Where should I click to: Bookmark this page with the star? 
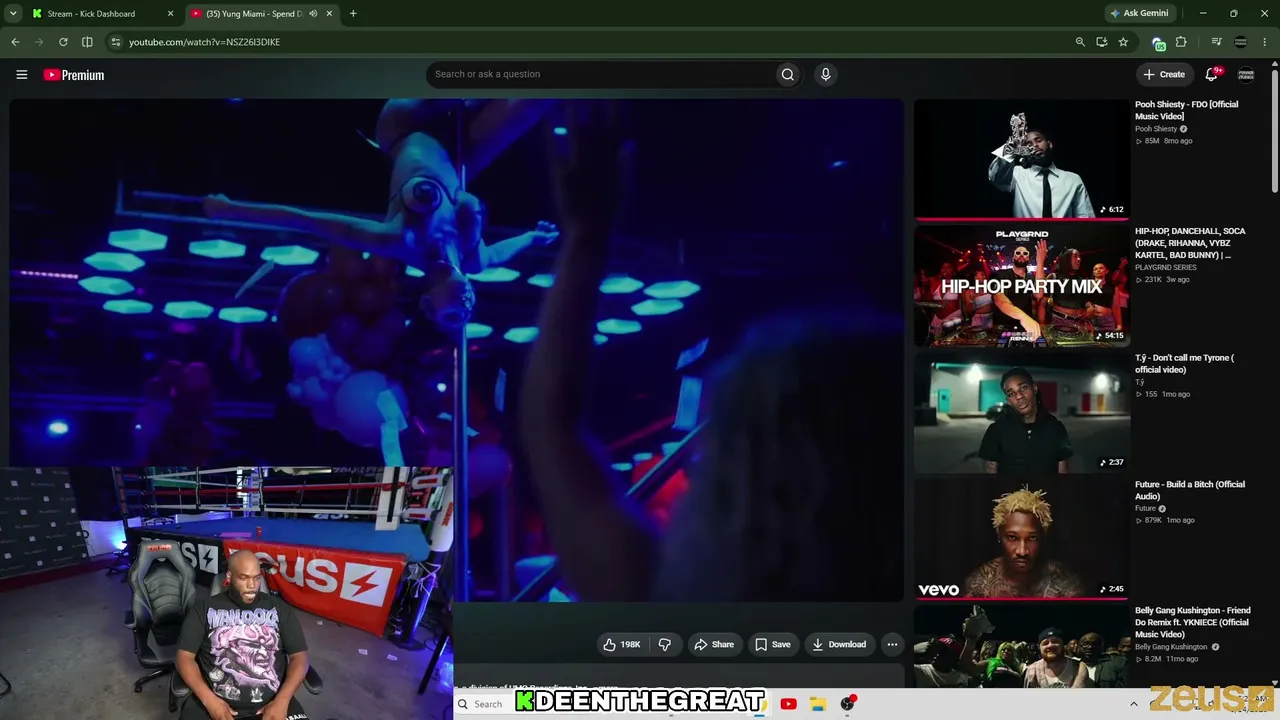click(x=1123, y=42)
